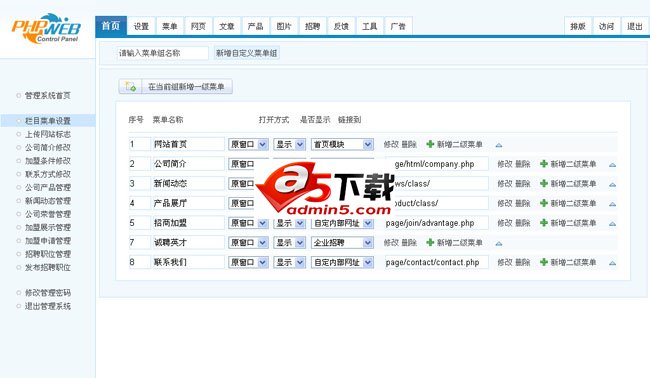Open 自定内部网址 dropdown in 招商加盟 row

tap(342, 223)
